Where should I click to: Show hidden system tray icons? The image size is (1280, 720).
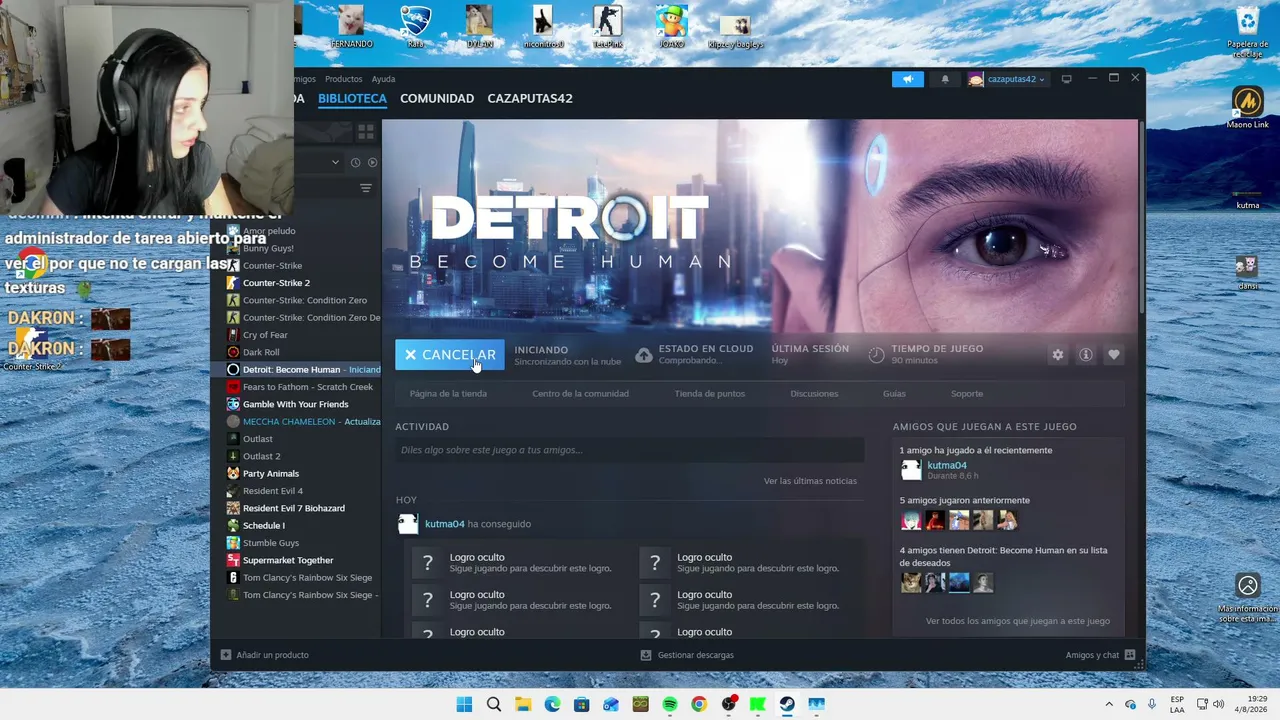[x=1108, y=704]
